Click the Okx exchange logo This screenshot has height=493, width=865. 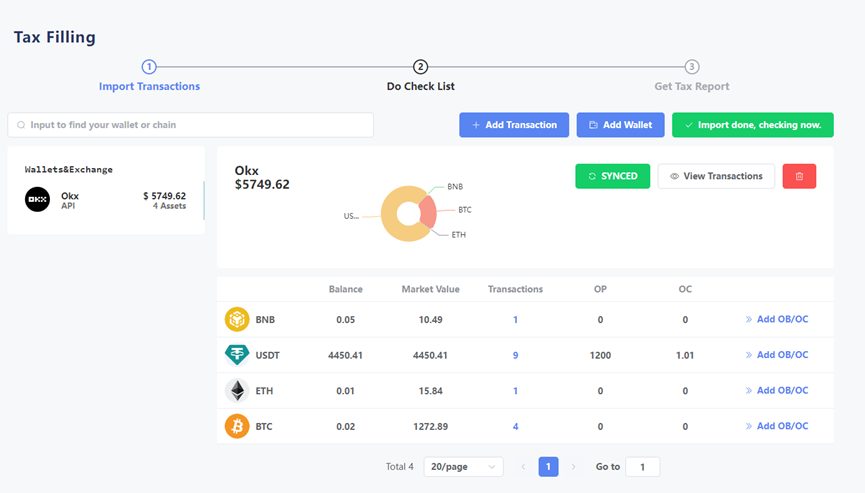pyautogui.click(x=38, y=200)
